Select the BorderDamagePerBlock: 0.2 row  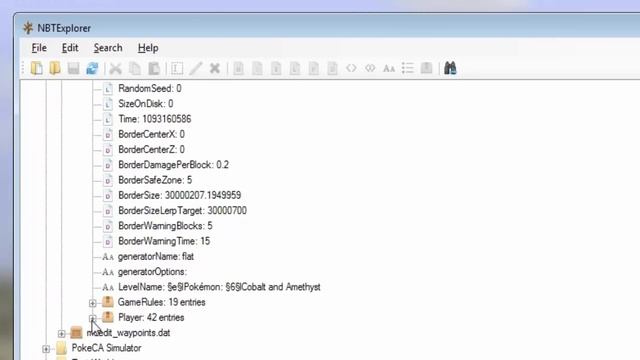(x=173, y=164)
